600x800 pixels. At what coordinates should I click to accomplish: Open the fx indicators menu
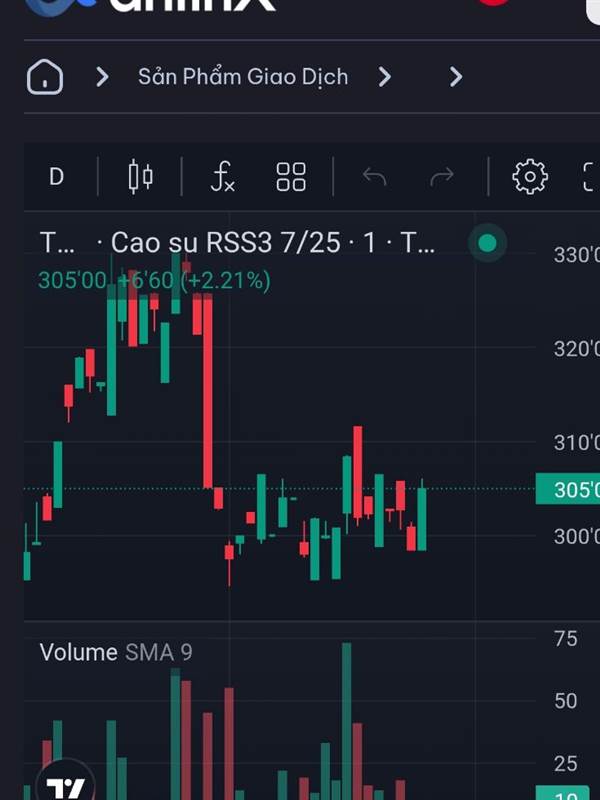coord(222,177)
